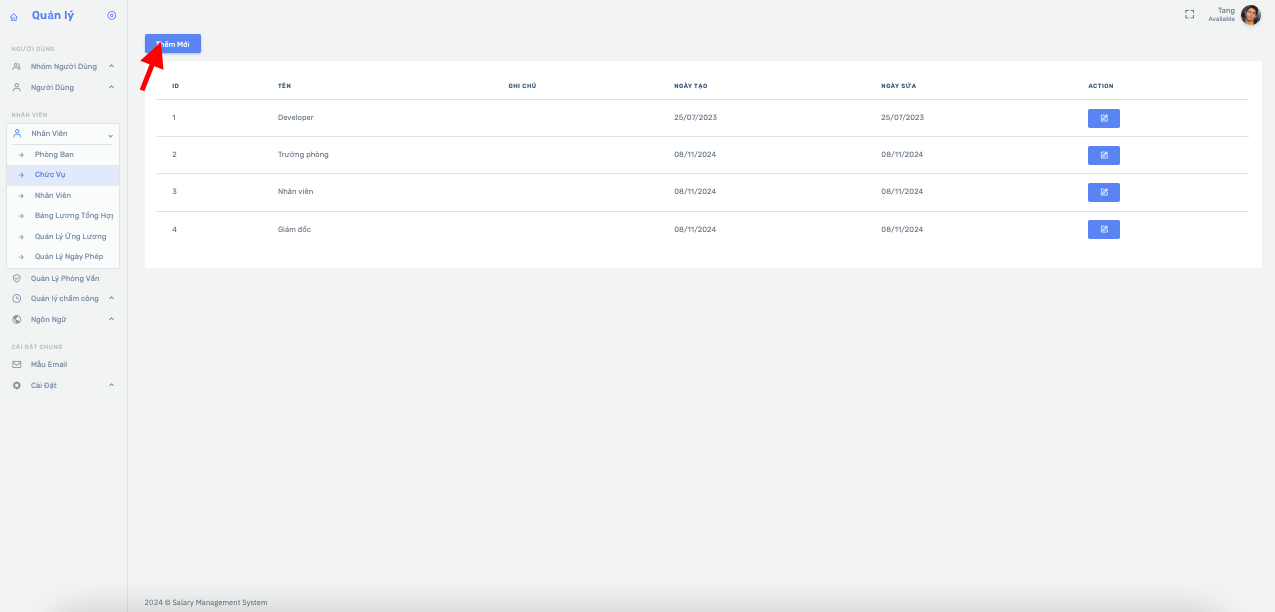Open the user avatar profile picture
Image resolution: width=1275 pixels, height=612 pixels.
(x=1250, y=15)
